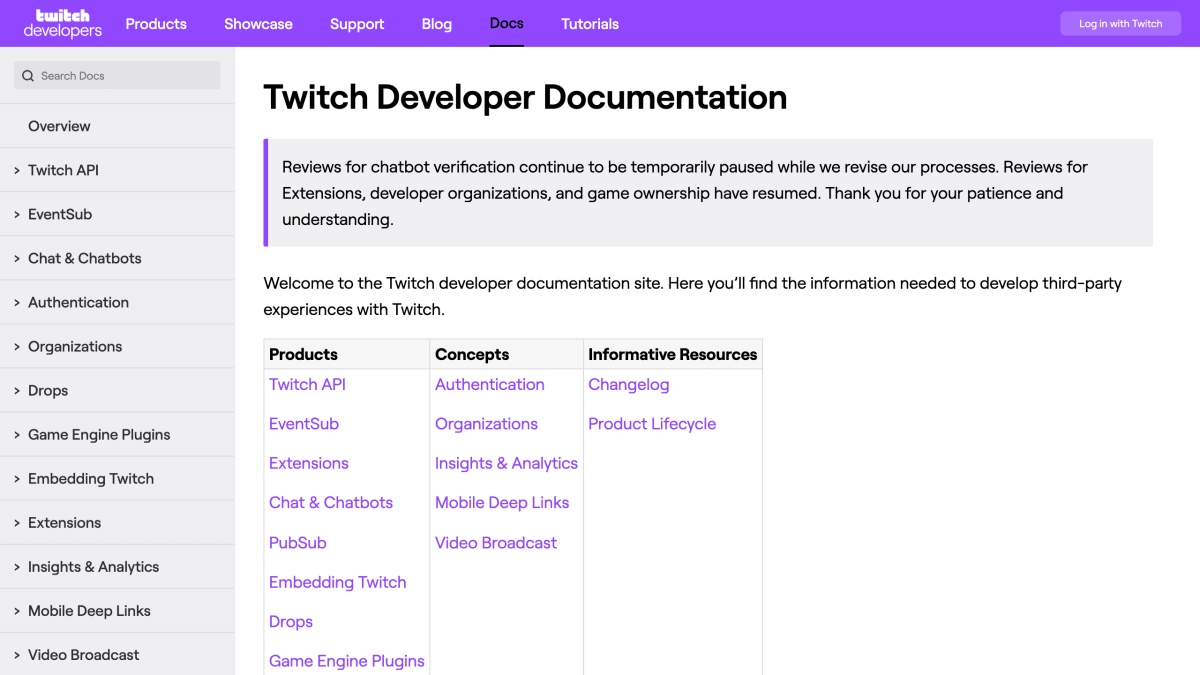This screenshot has width=1200, height=675.
Task: Expand the Twitch API chevron in sidebar
Action: tap(17, 170)
